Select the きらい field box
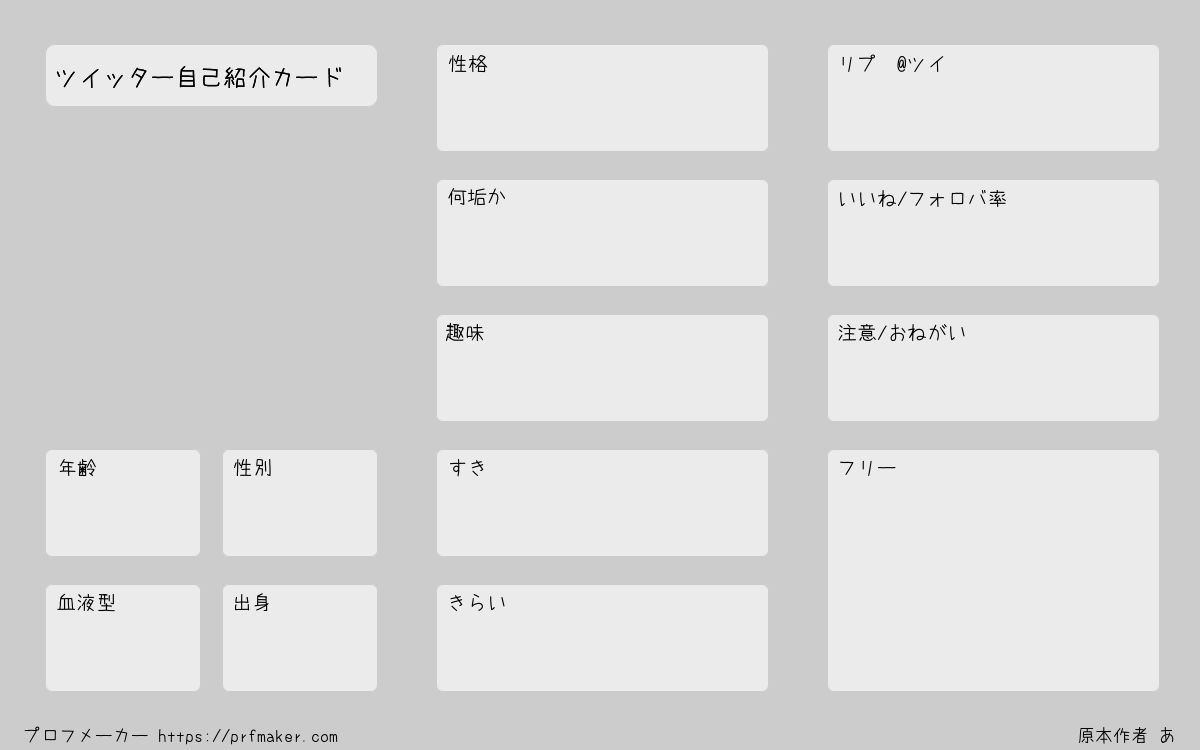 click(x=602, y=638)
